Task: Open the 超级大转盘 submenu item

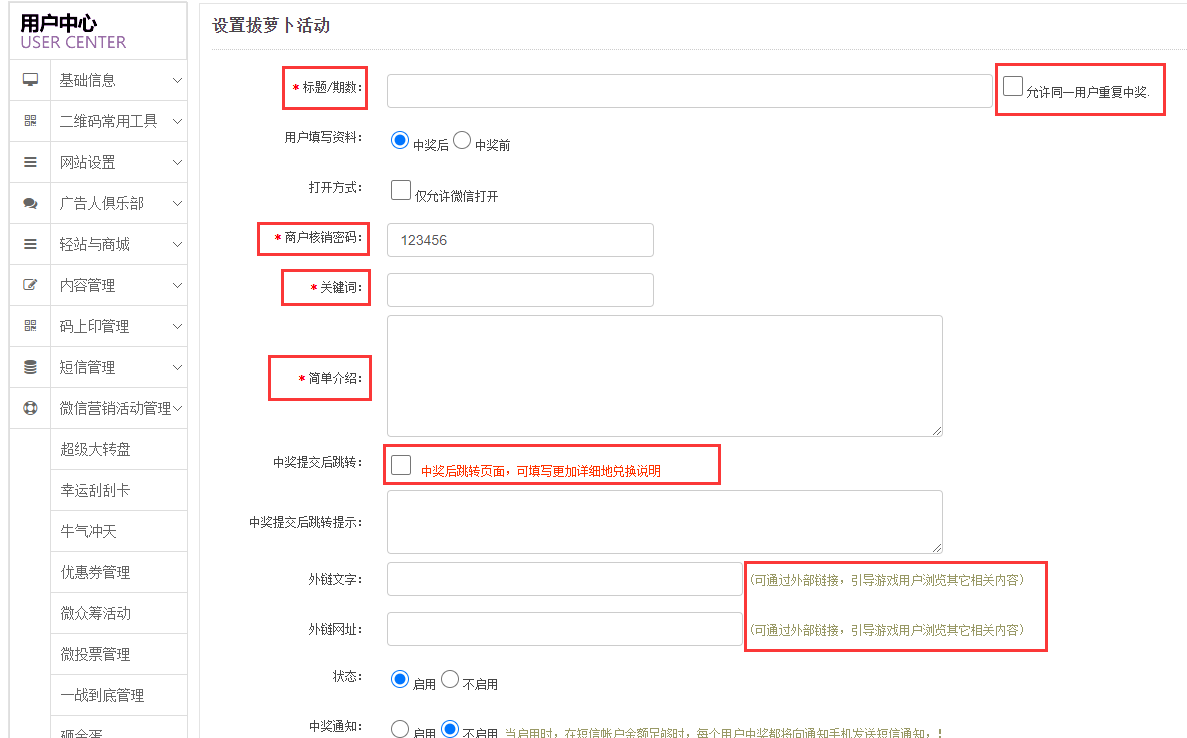Action: tap(96, 449)
